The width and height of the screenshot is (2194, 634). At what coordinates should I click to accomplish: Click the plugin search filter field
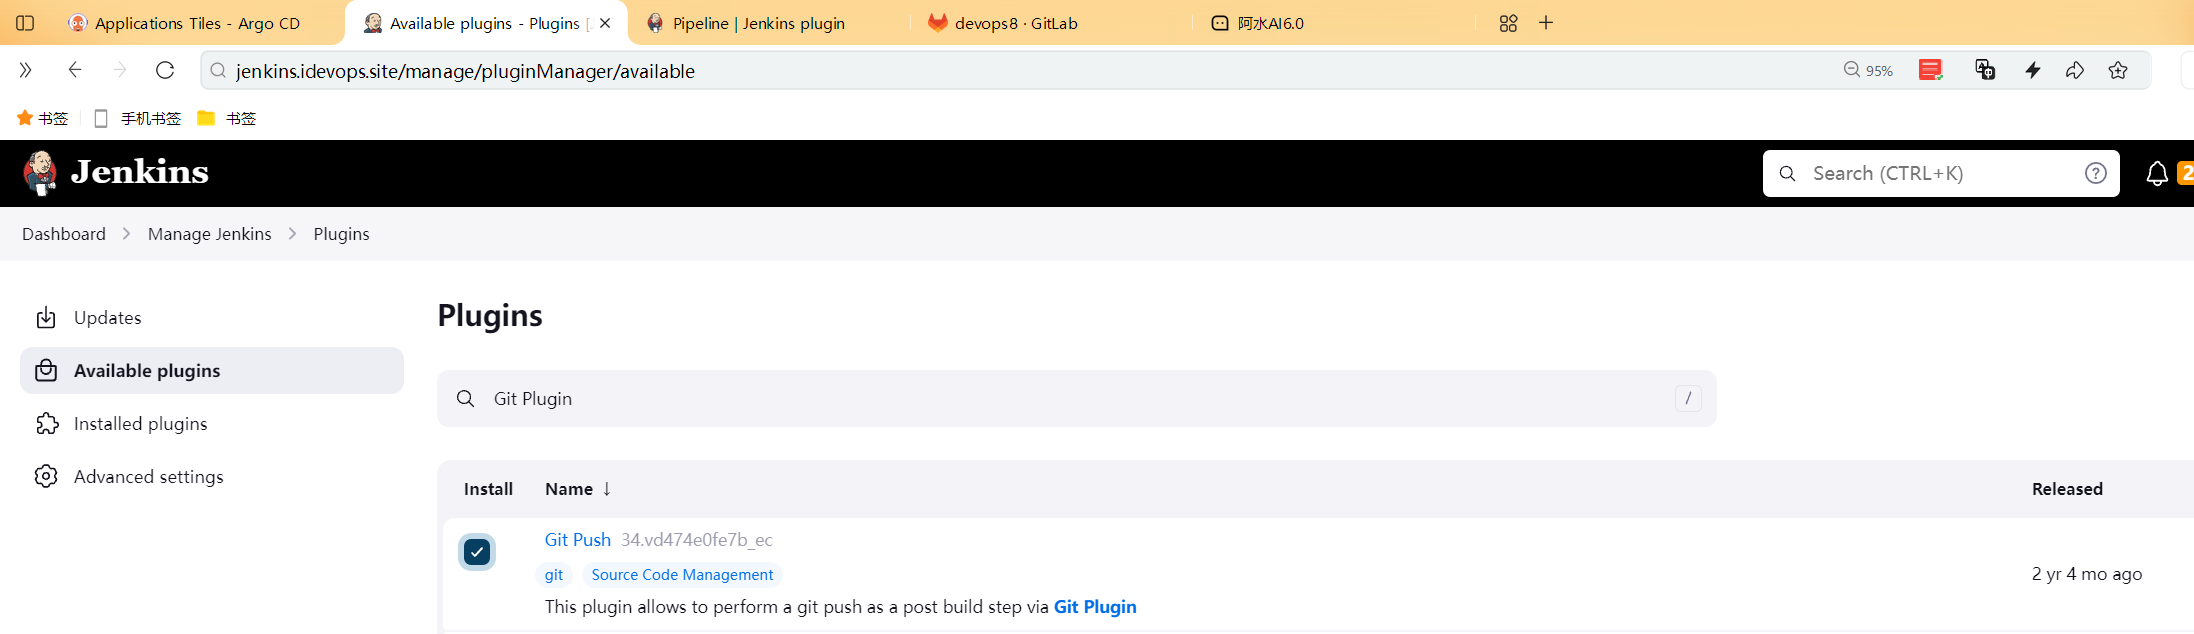(x=1077, y=398)
